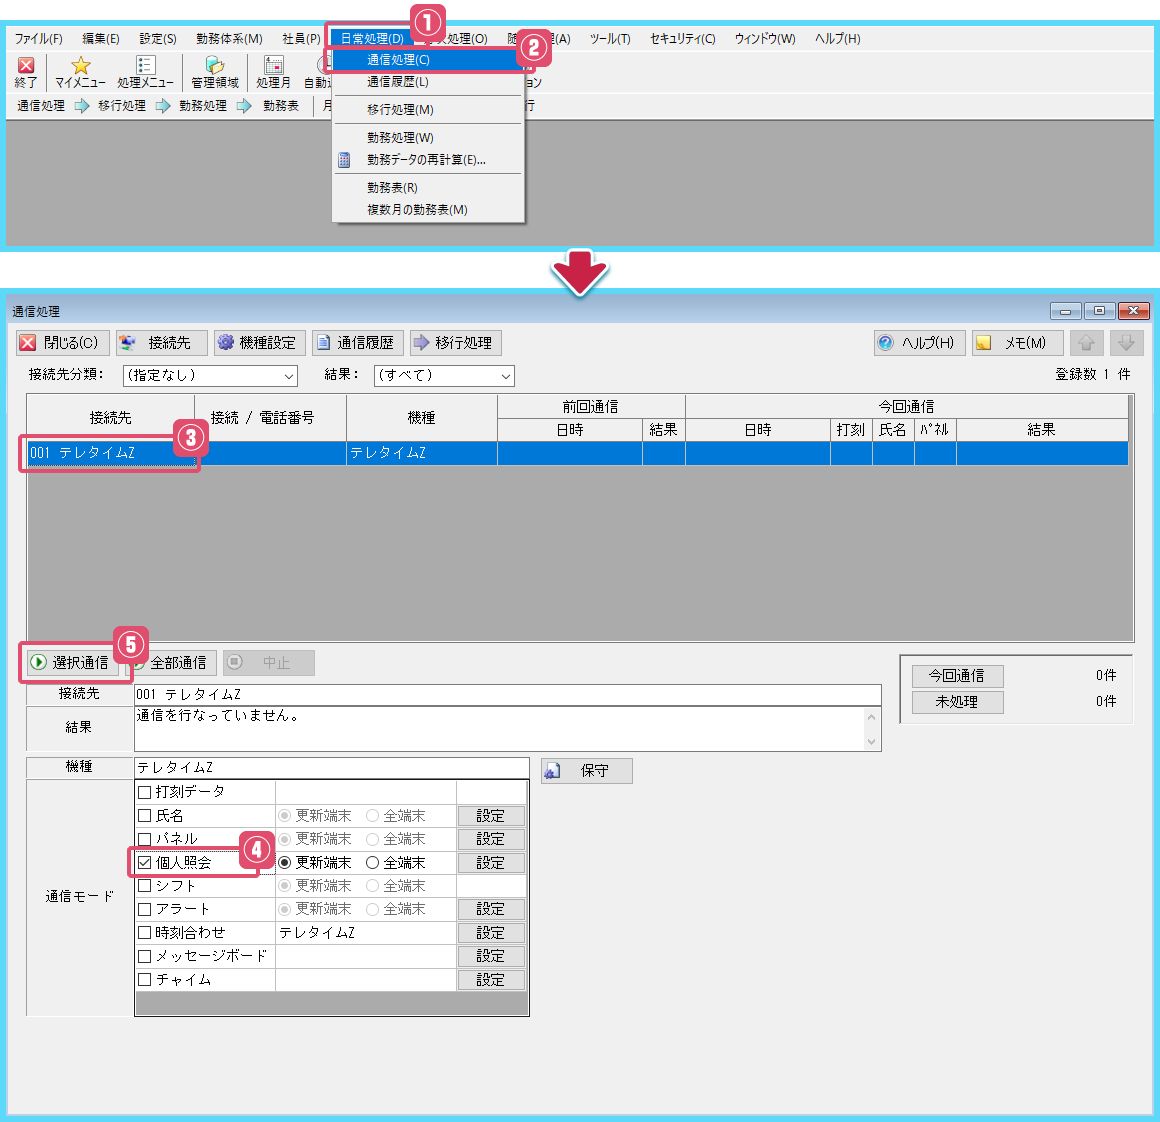
Task: Tick the チャイム checkbox
Action: (x=145, y=980)
